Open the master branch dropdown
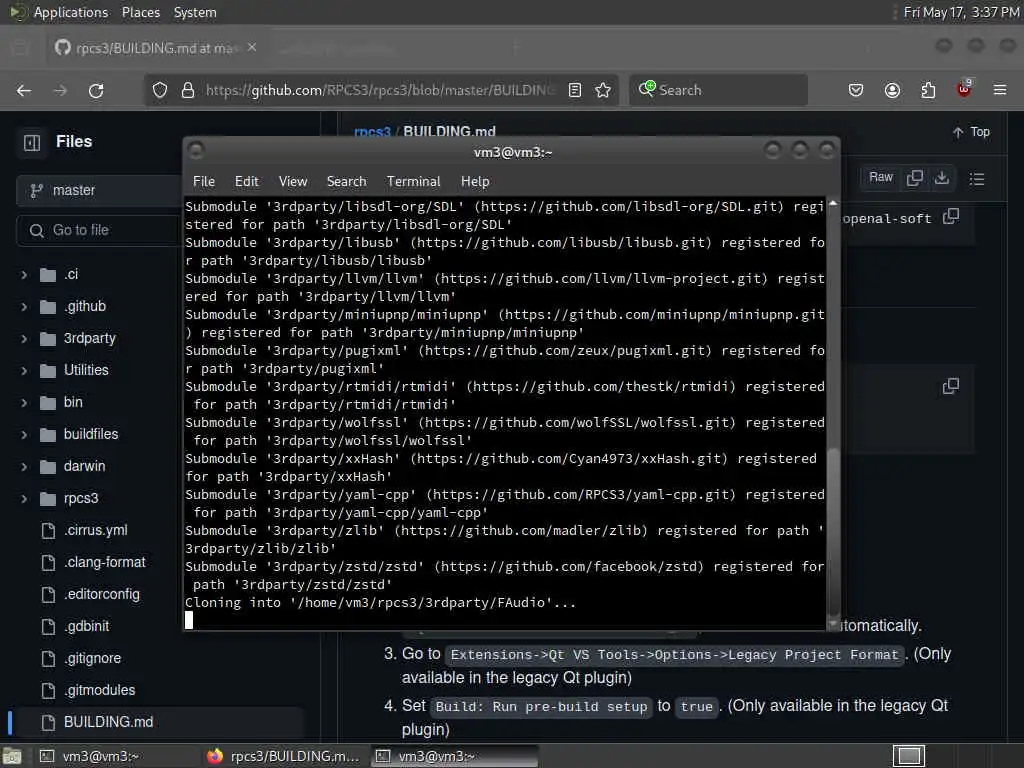This screenshot has width=1024, height=768. click(98, 191)
